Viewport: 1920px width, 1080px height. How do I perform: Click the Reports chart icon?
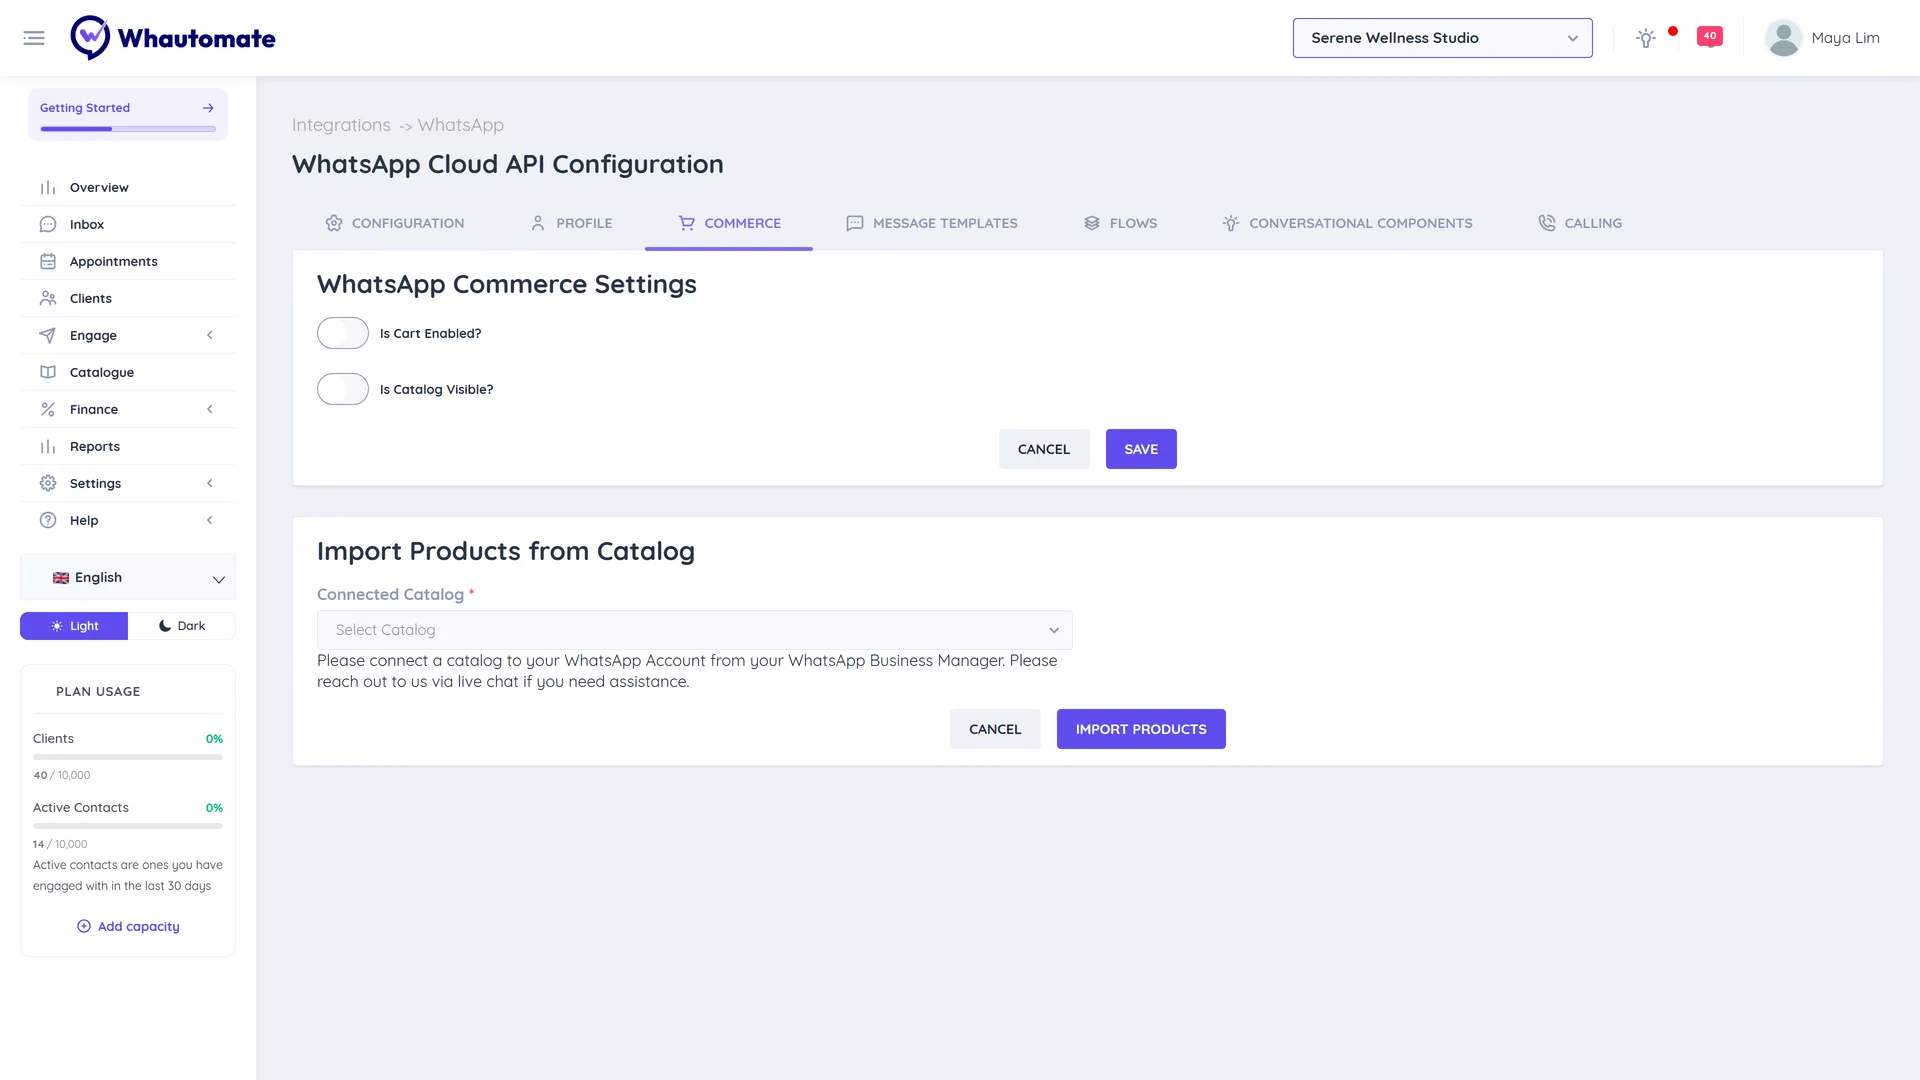[x=48, y=447]
